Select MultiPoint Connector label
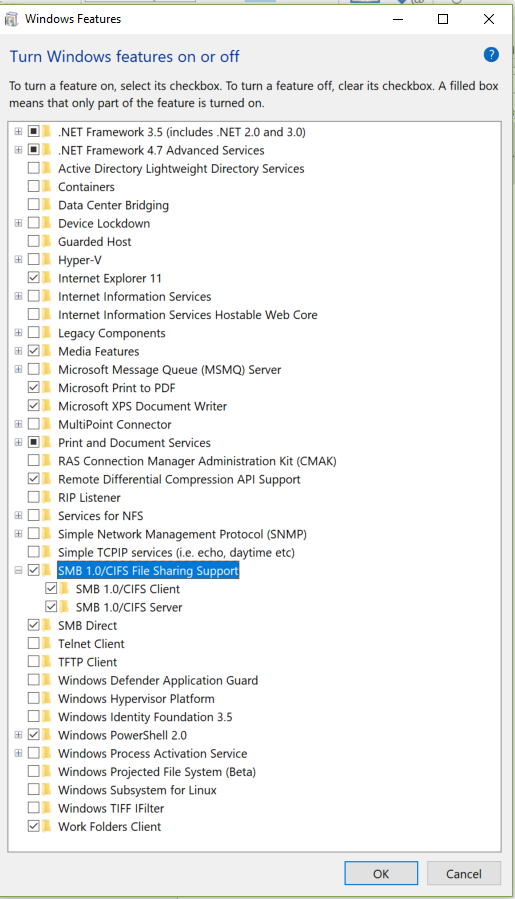 (115, 424)
